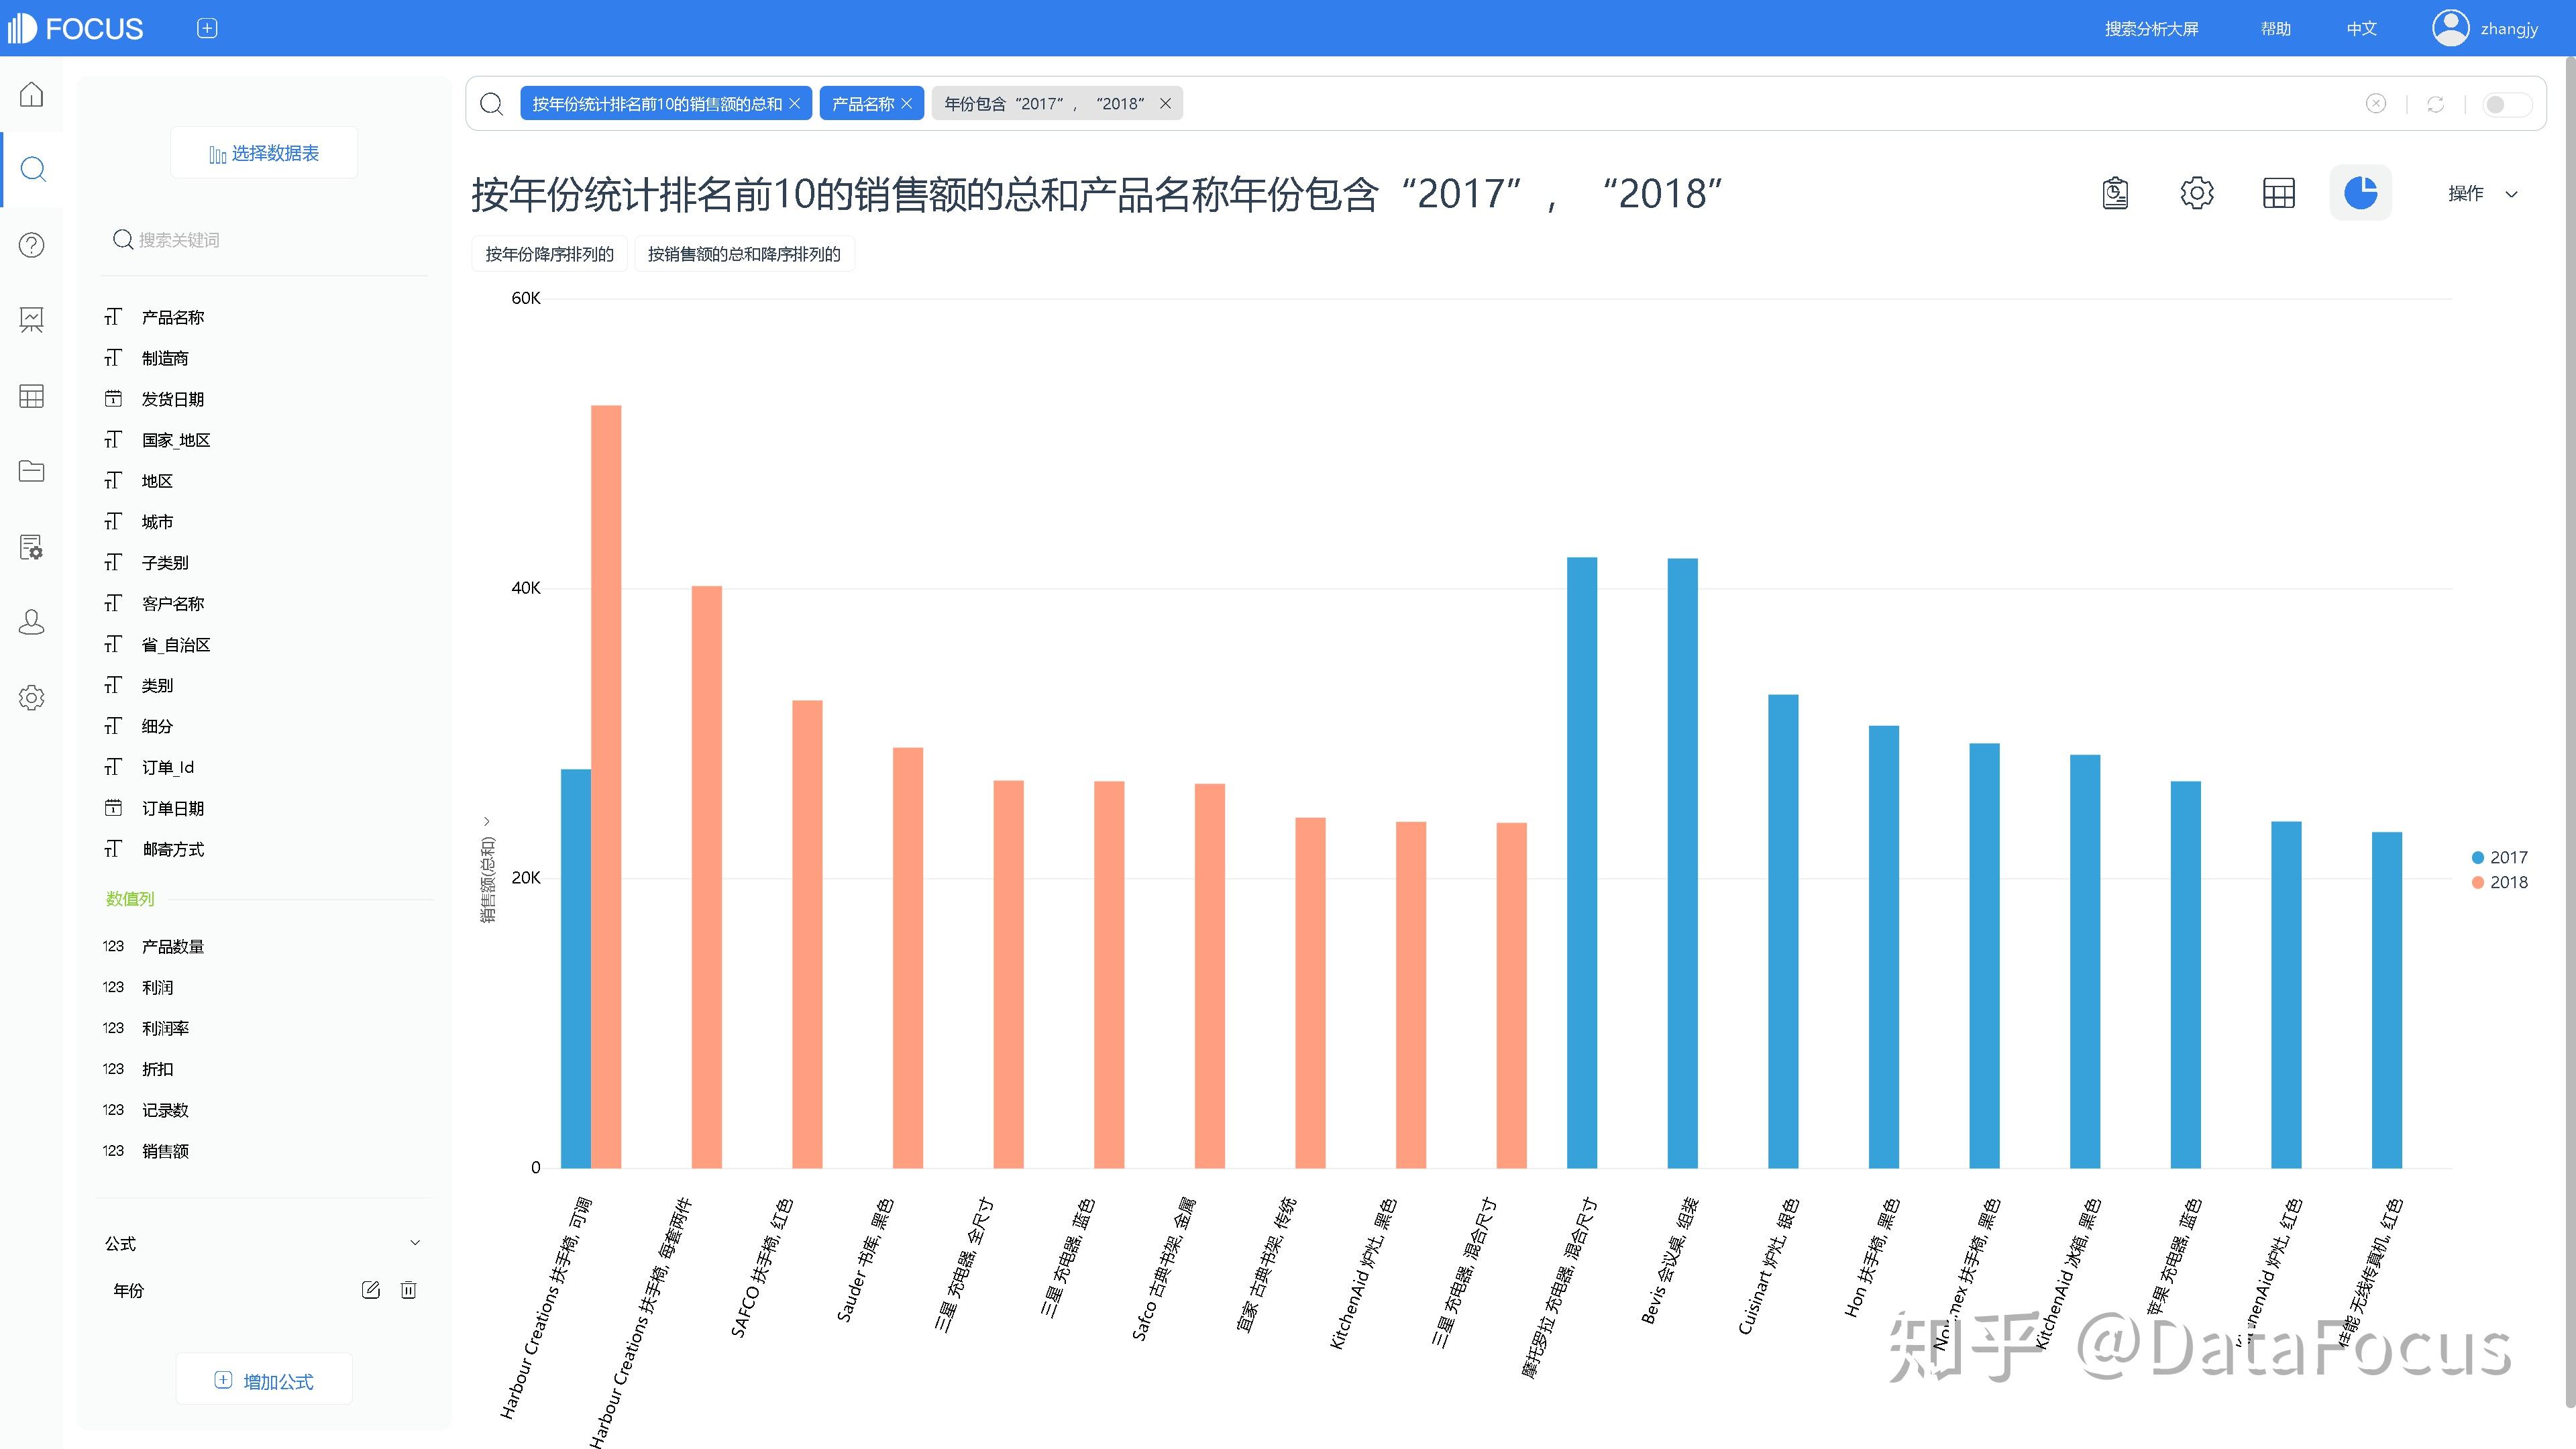2576x1449 pixels.
Task: Toggle 2017 series in chart legend
Action: [2499, 857]
